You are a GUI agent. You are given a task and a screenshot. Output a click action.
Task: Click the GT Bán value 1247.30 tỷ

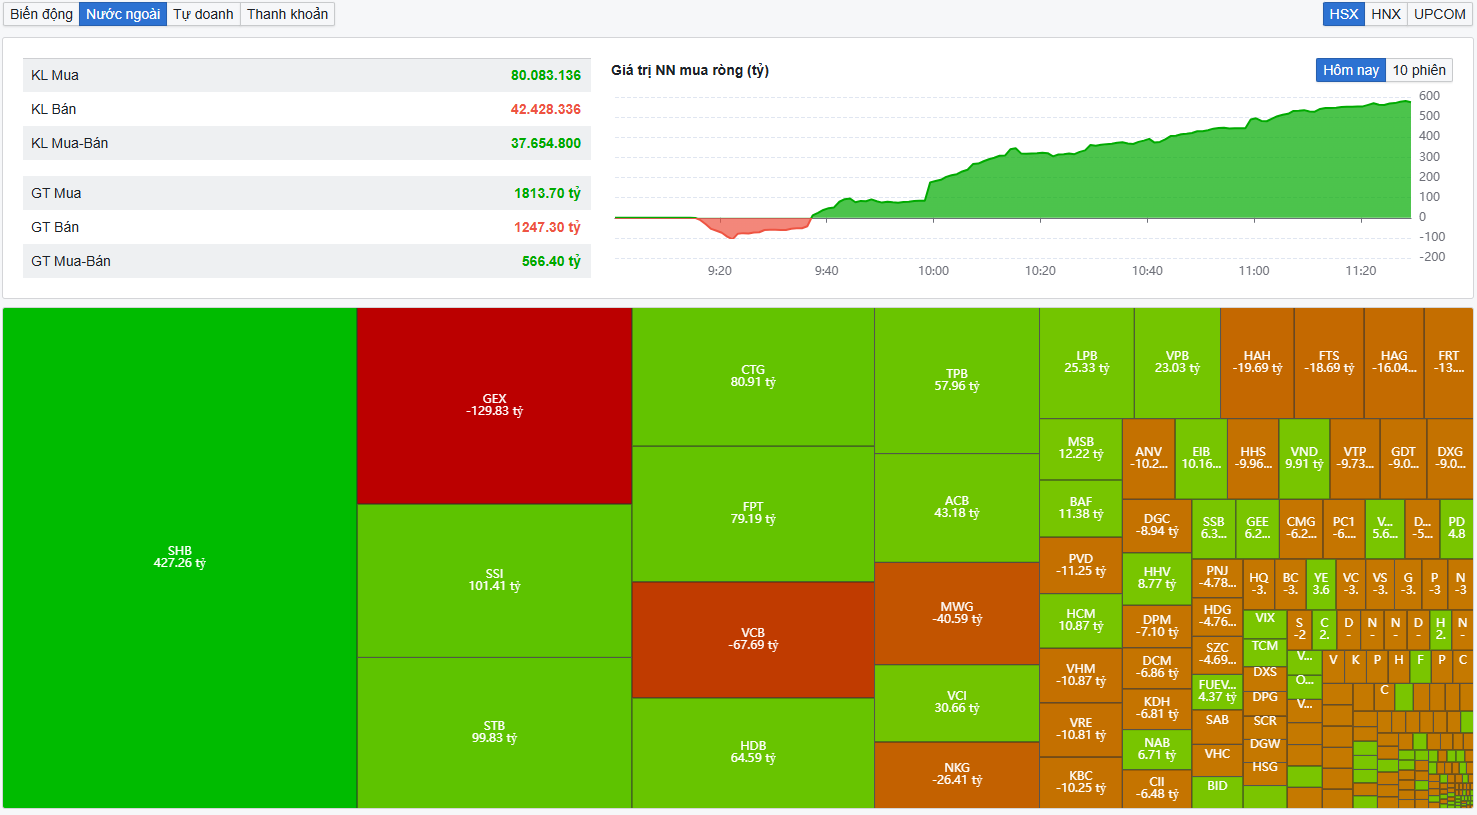[547, 227]
